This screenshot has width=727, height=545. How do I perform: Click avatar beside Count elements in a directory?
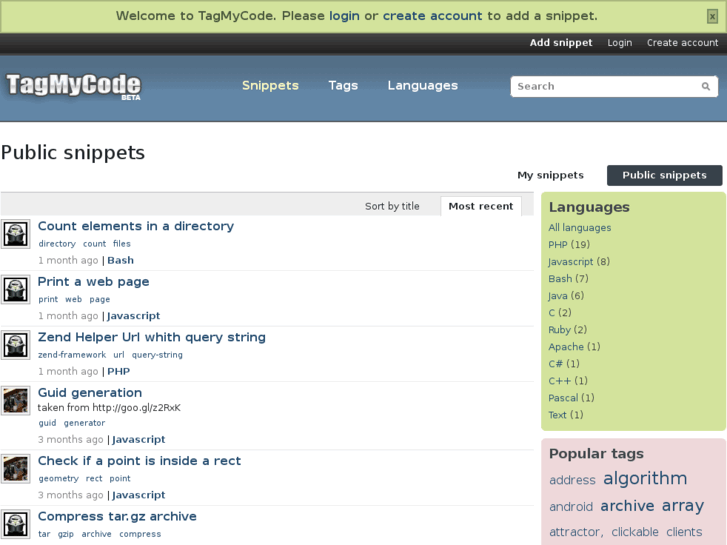pos(16,234)
